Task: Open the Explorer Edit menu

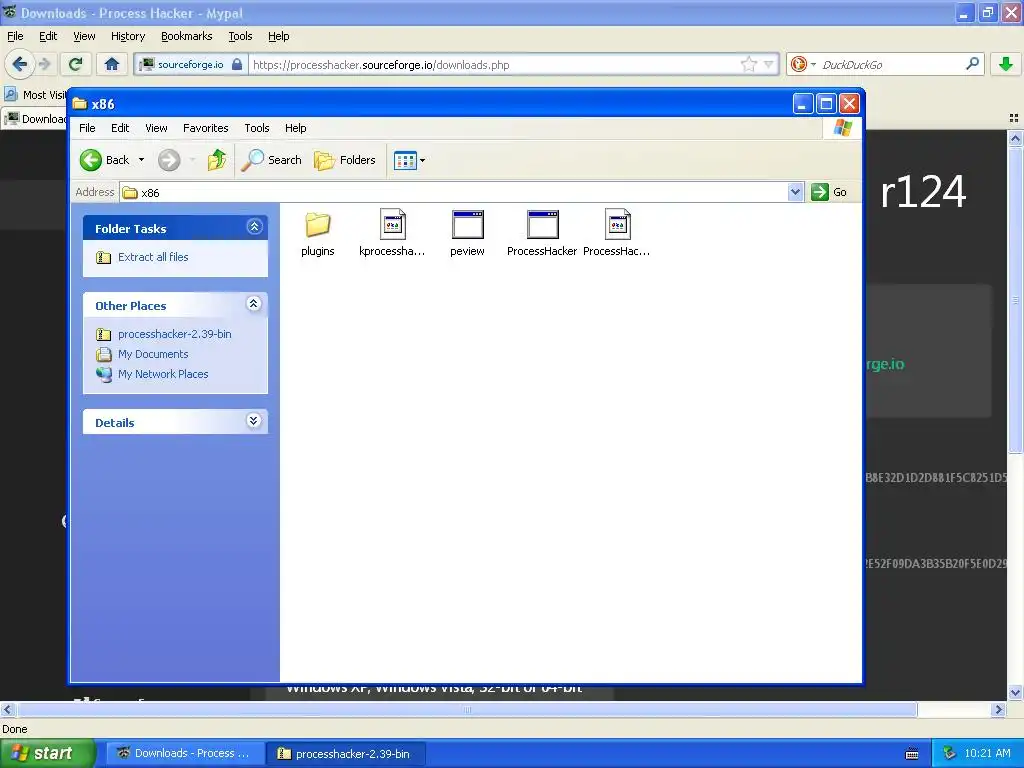Action: (x=120, y=128)
